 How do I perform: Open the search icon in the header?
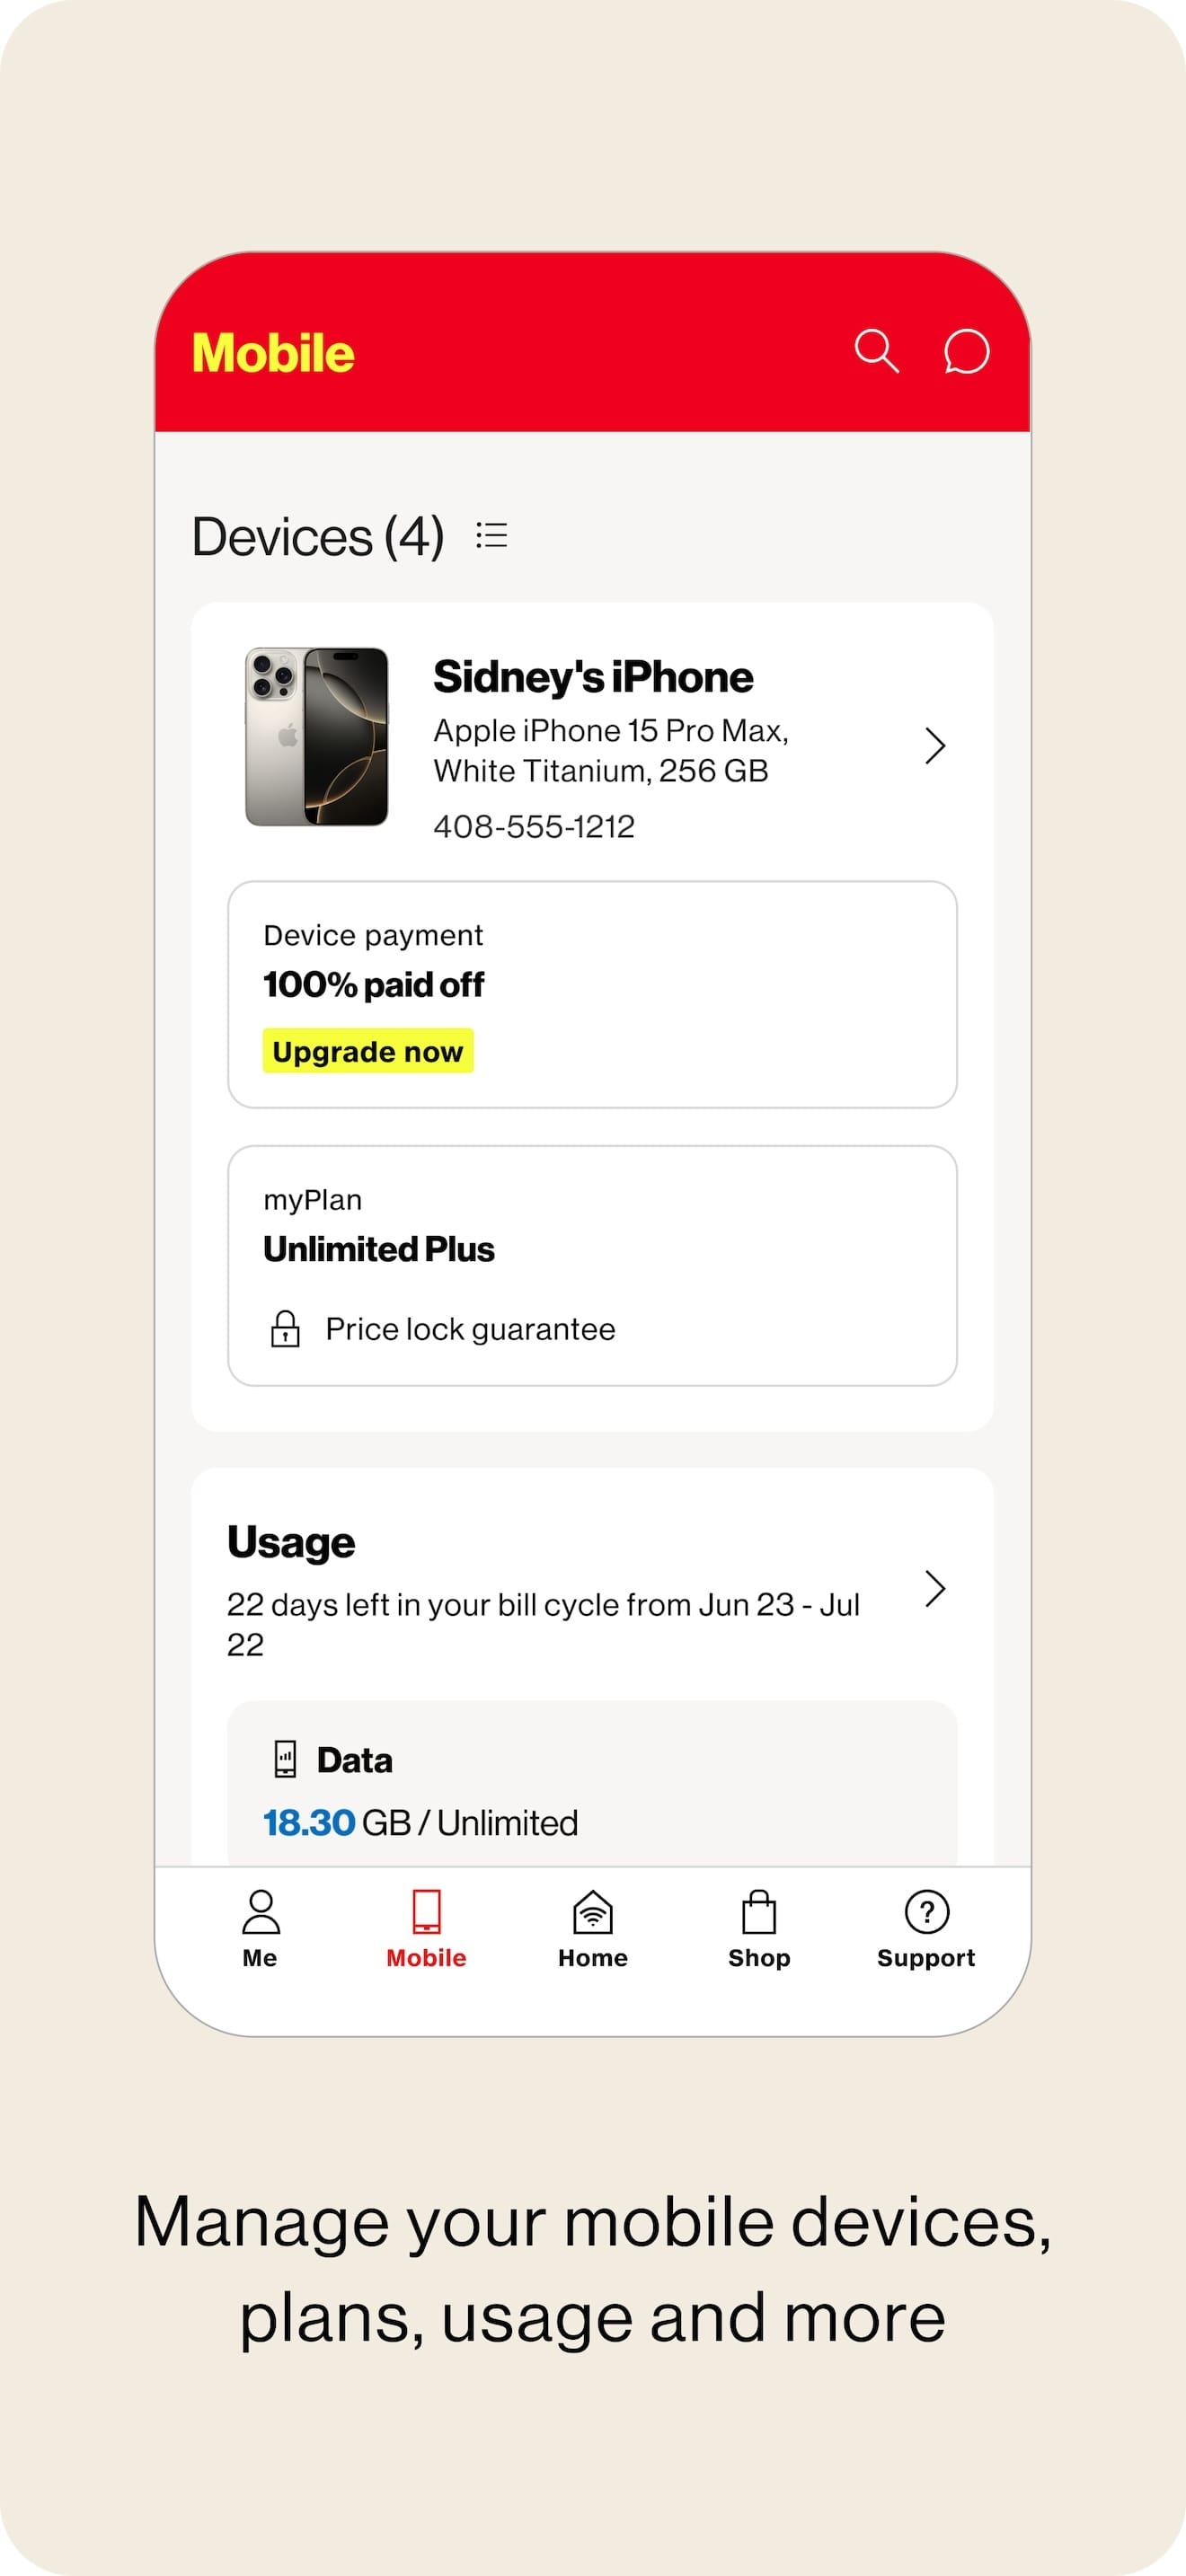pos(878,352)
